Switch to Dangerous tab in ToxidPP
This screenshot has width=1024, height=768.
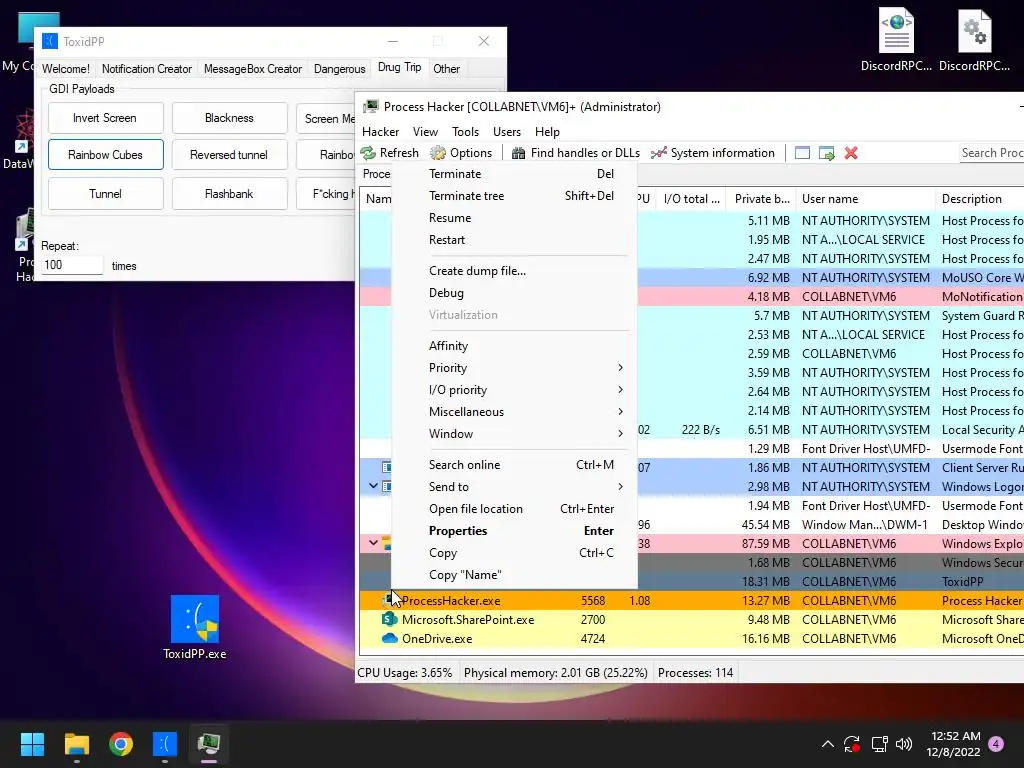coord(340,69)
